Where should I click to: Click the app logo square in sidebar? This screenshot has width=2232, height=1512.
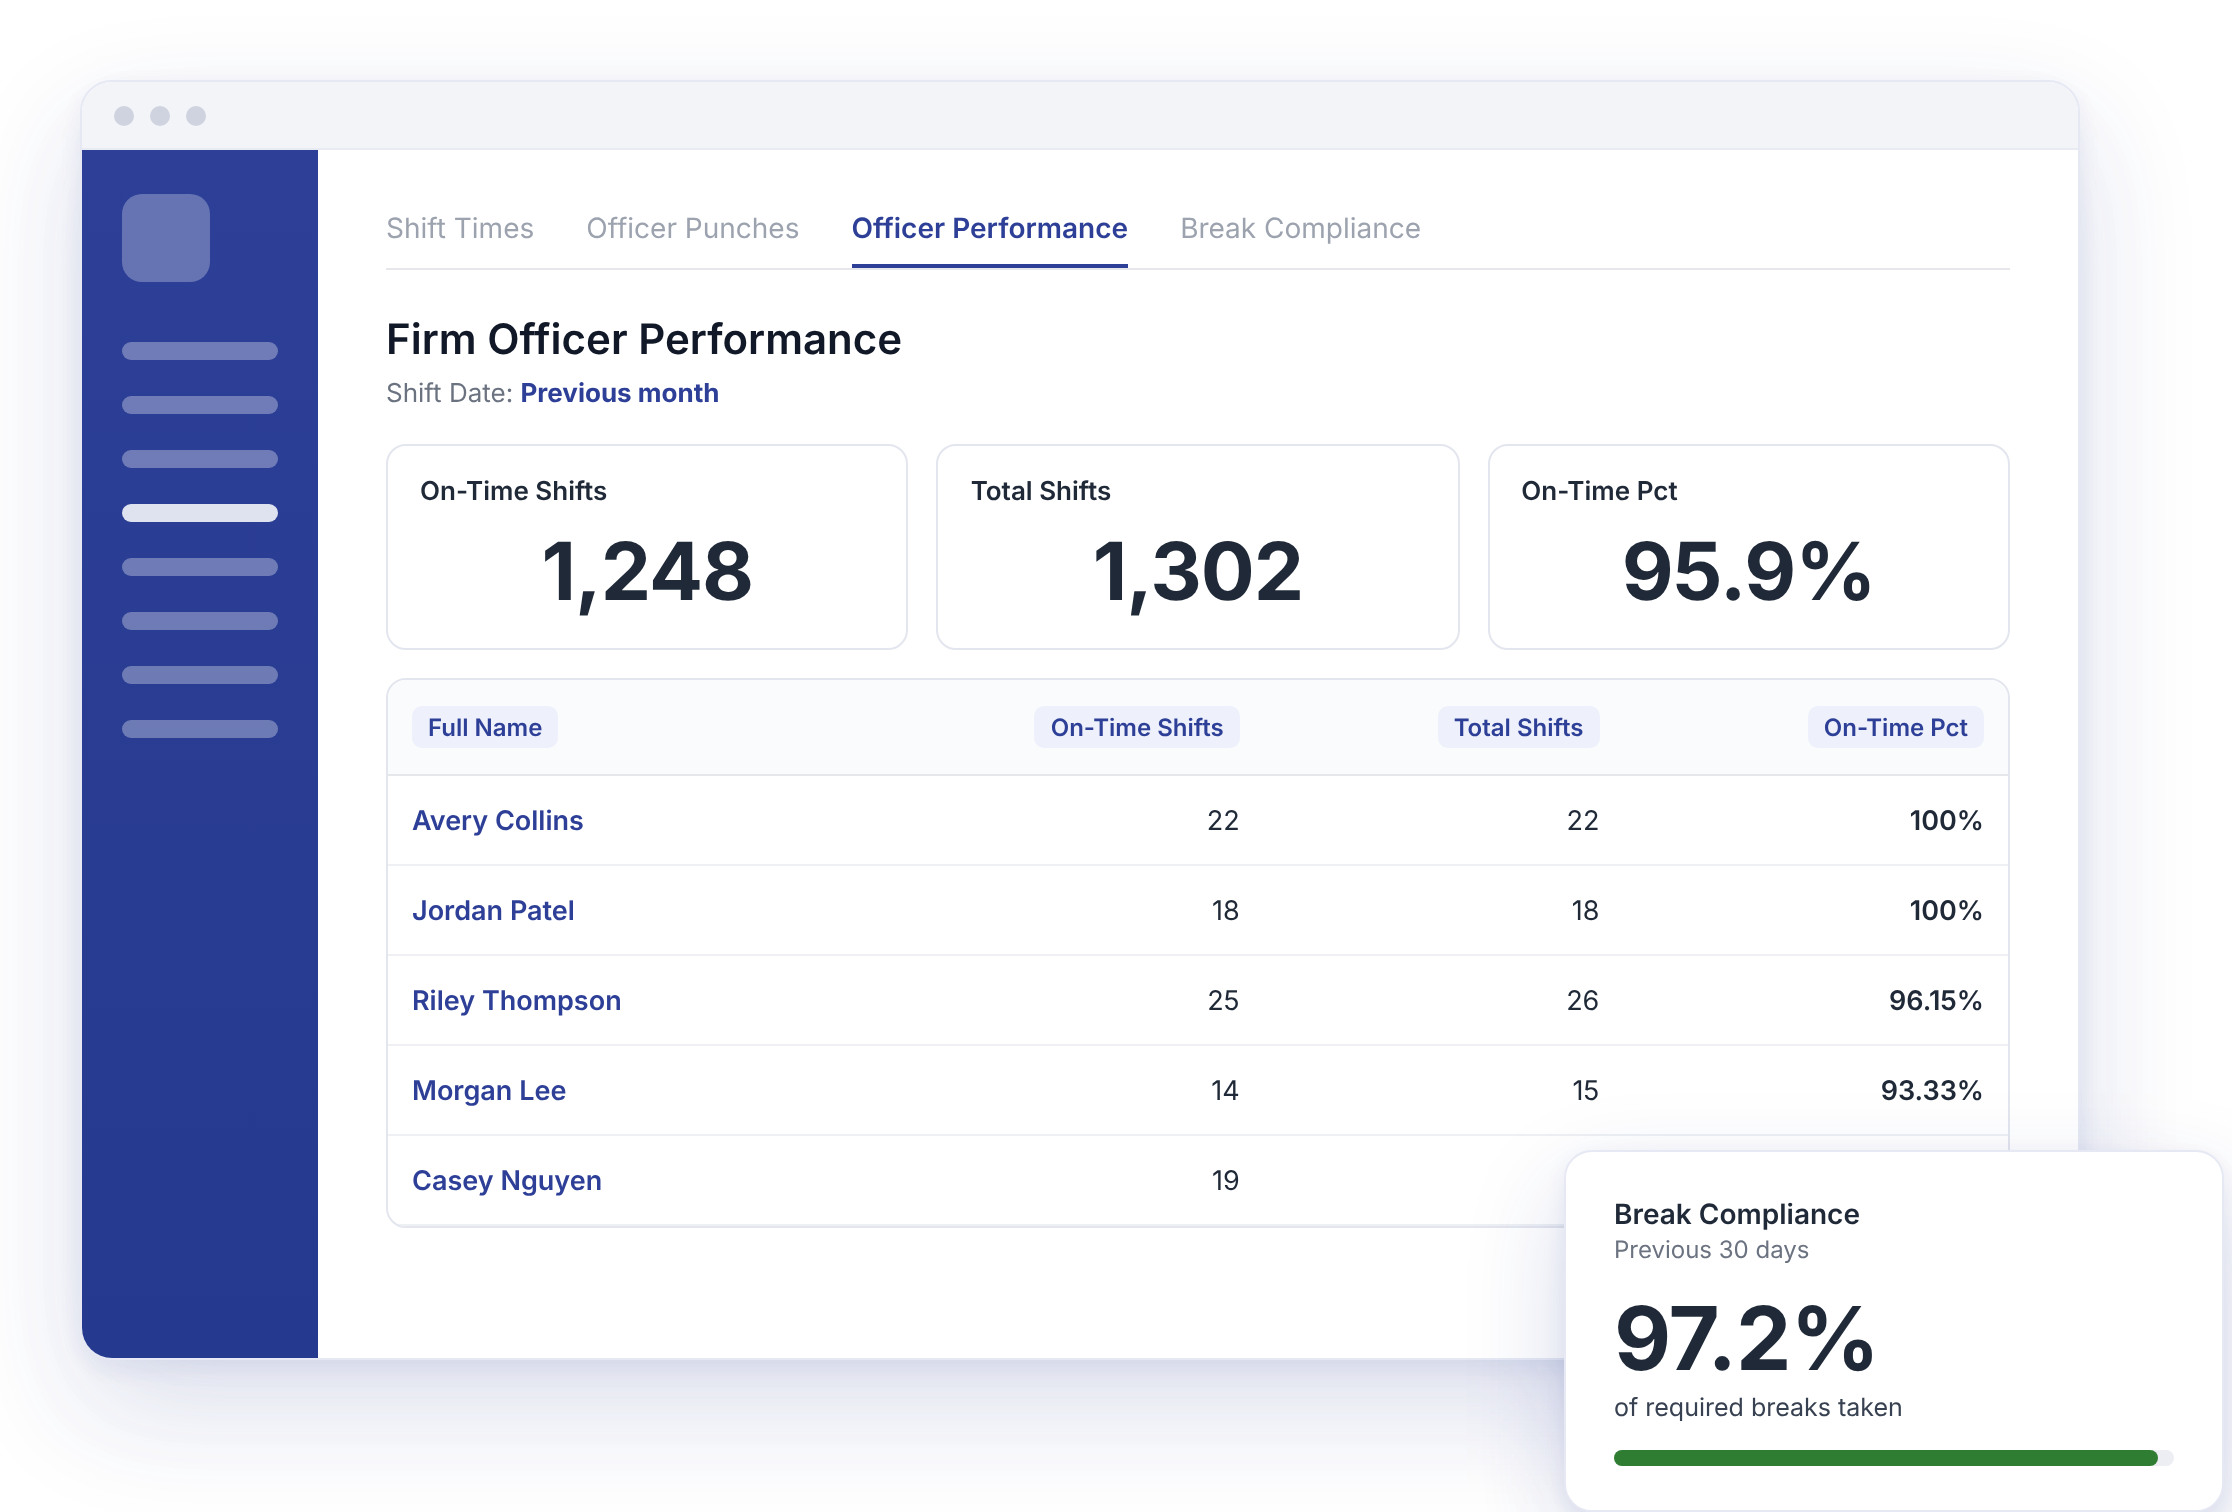(x=166, y=238)
